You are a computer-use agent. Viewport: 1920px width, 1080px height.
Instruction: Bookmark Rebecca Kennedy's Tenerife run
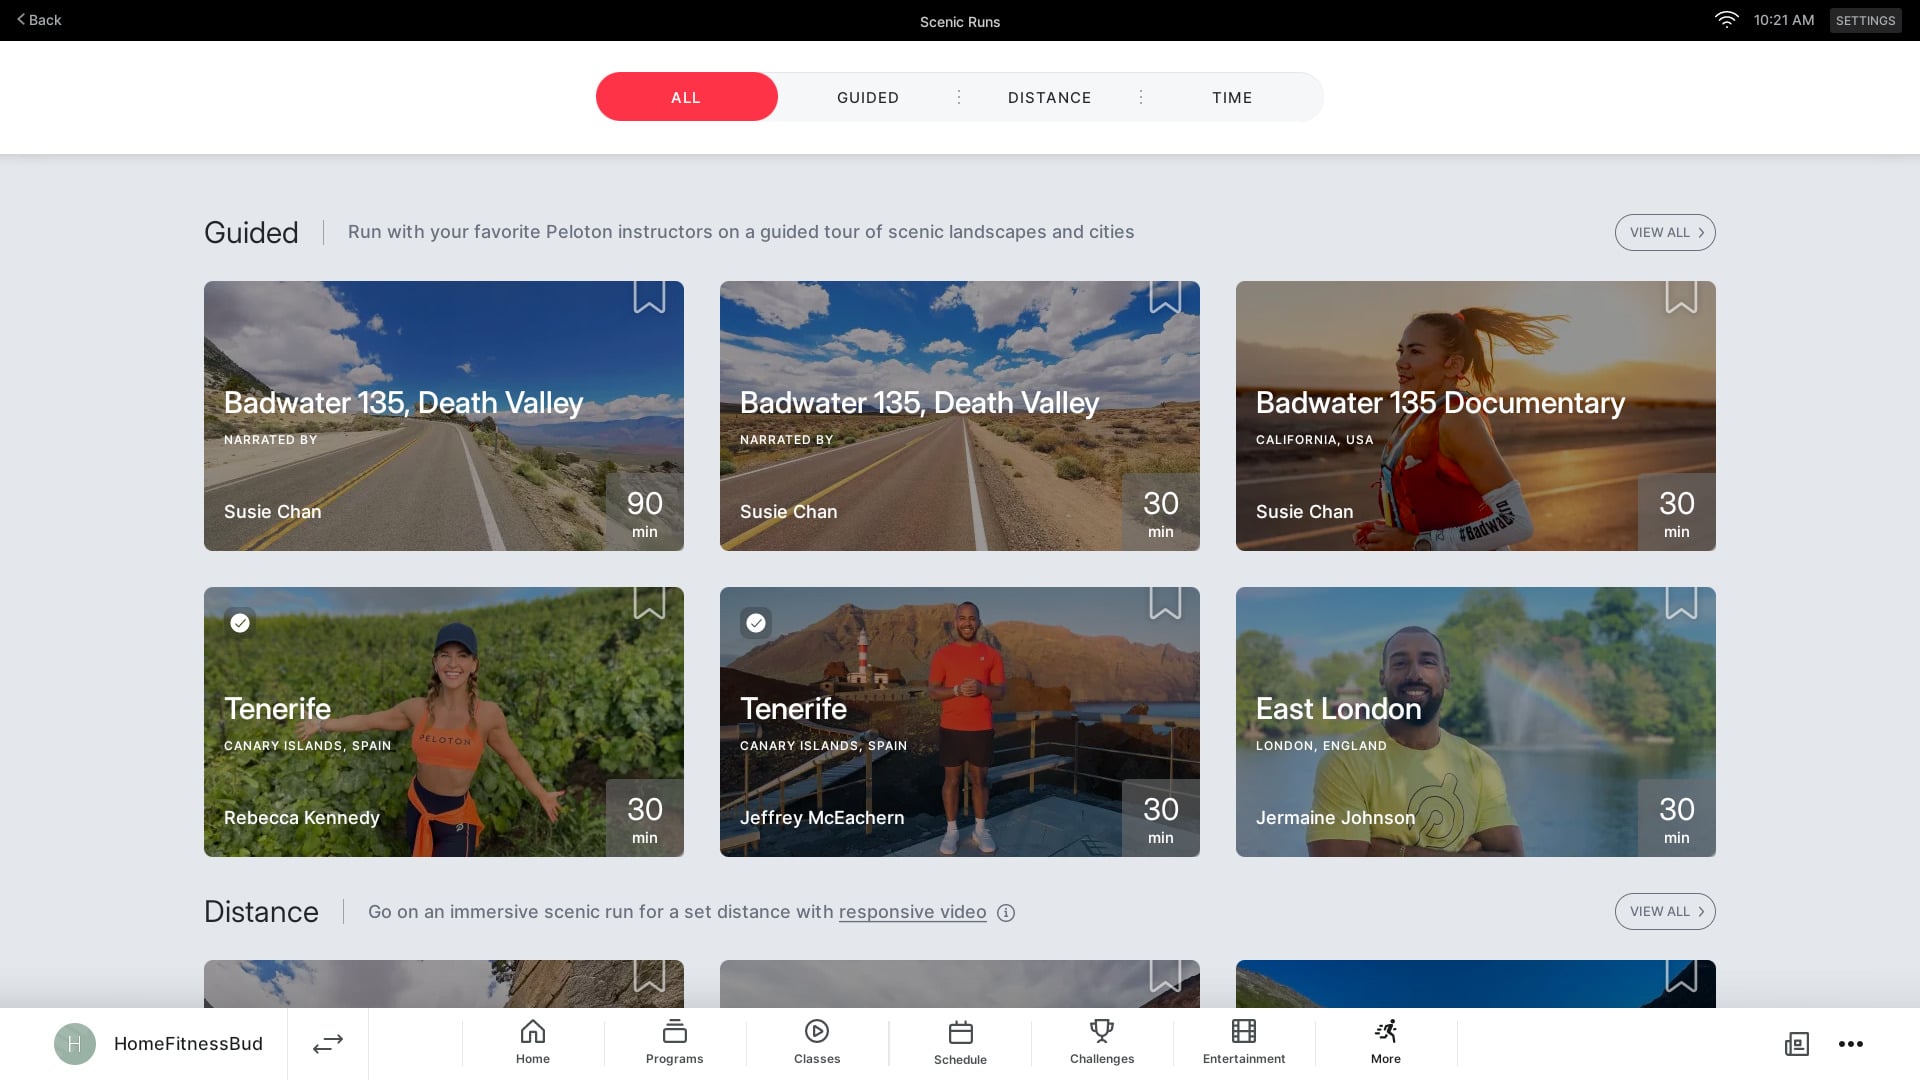click(x=649, y=603)
